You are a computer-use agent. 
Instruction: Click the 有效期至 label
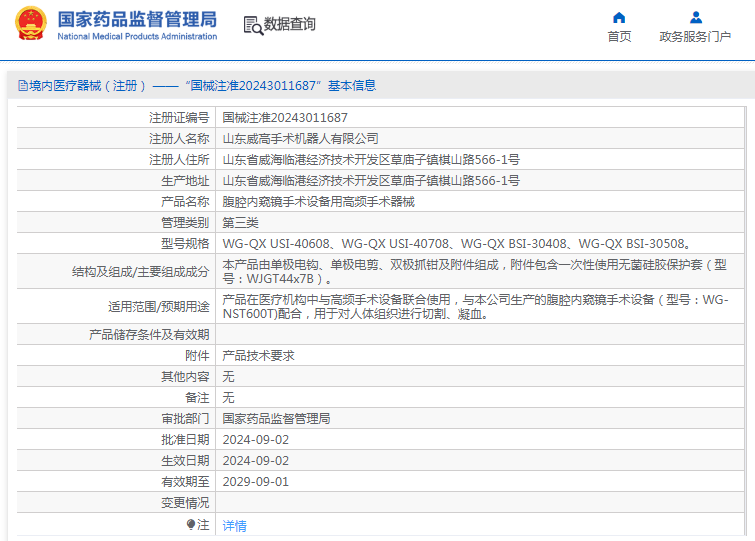point(185,482)
